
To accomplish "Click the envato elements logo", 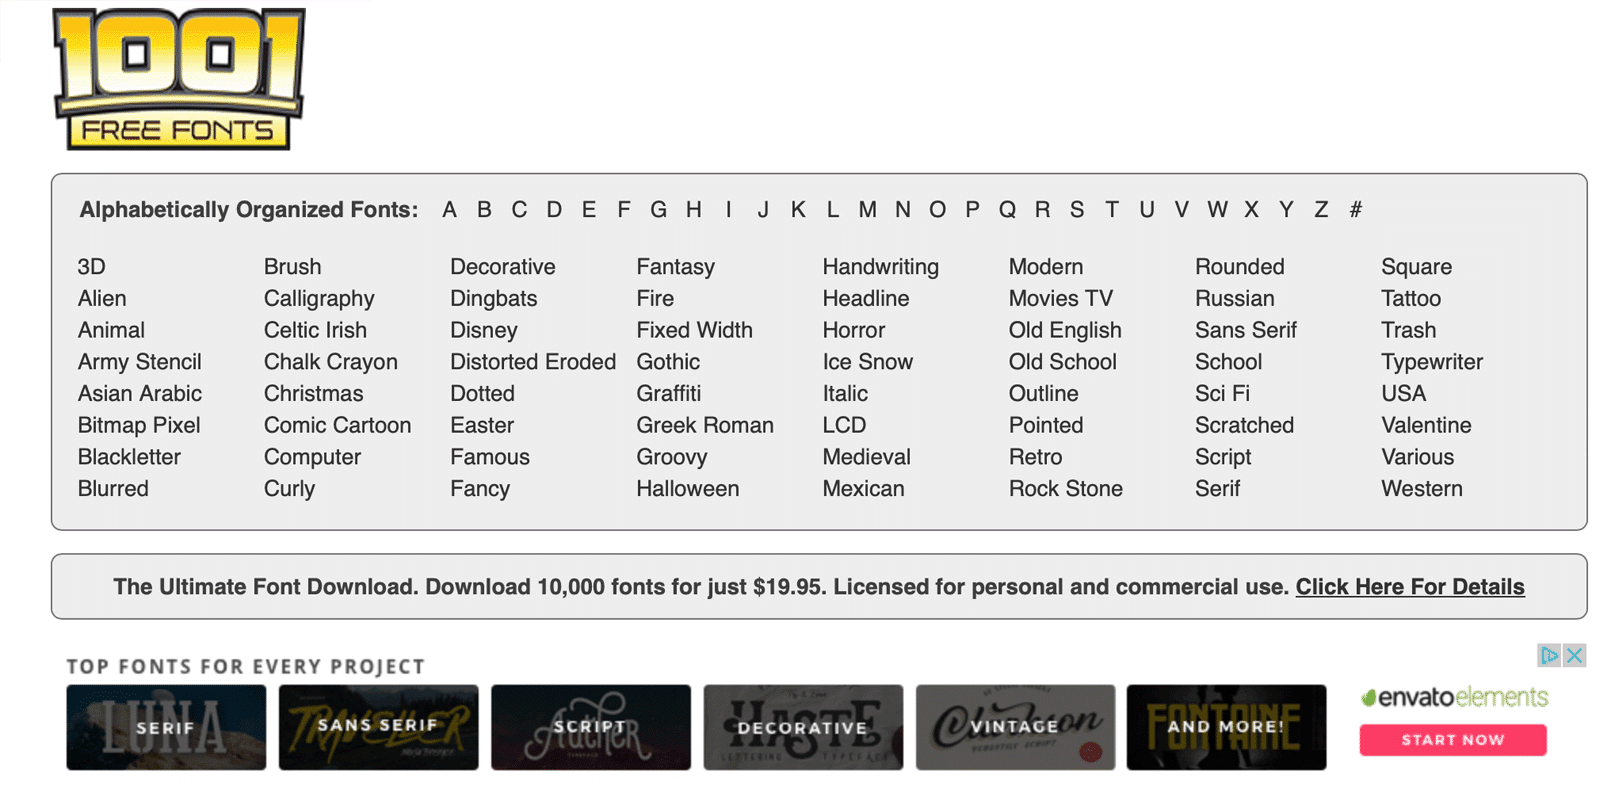I will pyautogui.click(x=1453, y=697).
